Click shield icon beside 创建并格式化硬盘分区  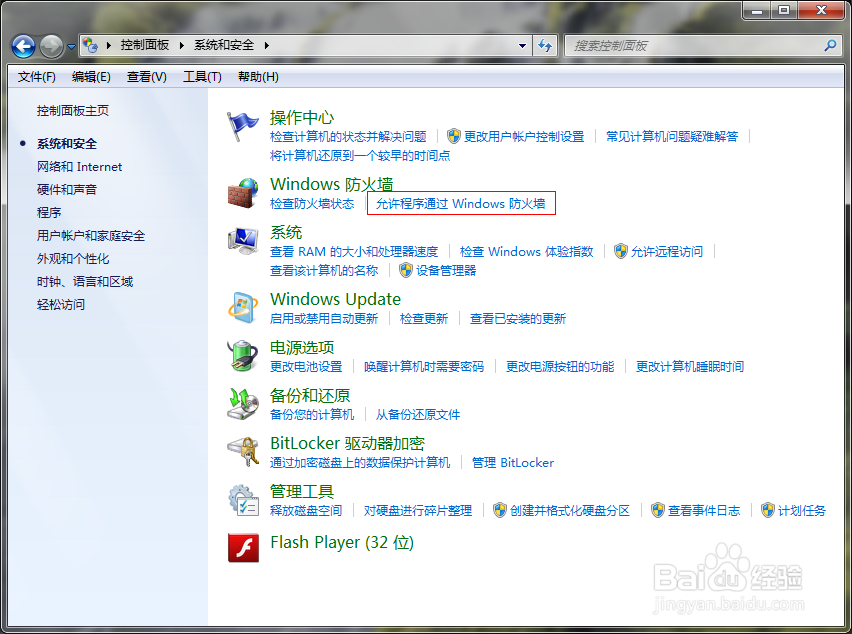point(500,510)
